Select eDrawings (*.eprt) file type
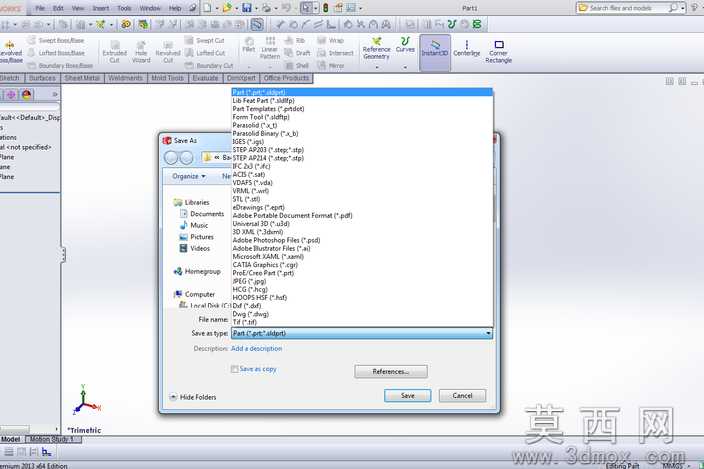Screen dimensions: 704x469 point(362,207)
